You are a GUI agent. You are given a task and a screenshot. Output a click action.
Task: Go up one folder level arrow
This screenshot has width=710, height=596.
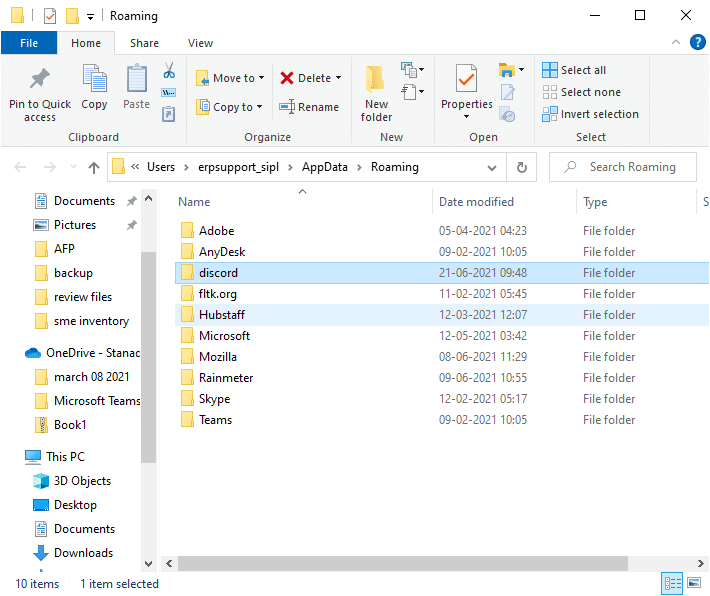click(94, 168)
